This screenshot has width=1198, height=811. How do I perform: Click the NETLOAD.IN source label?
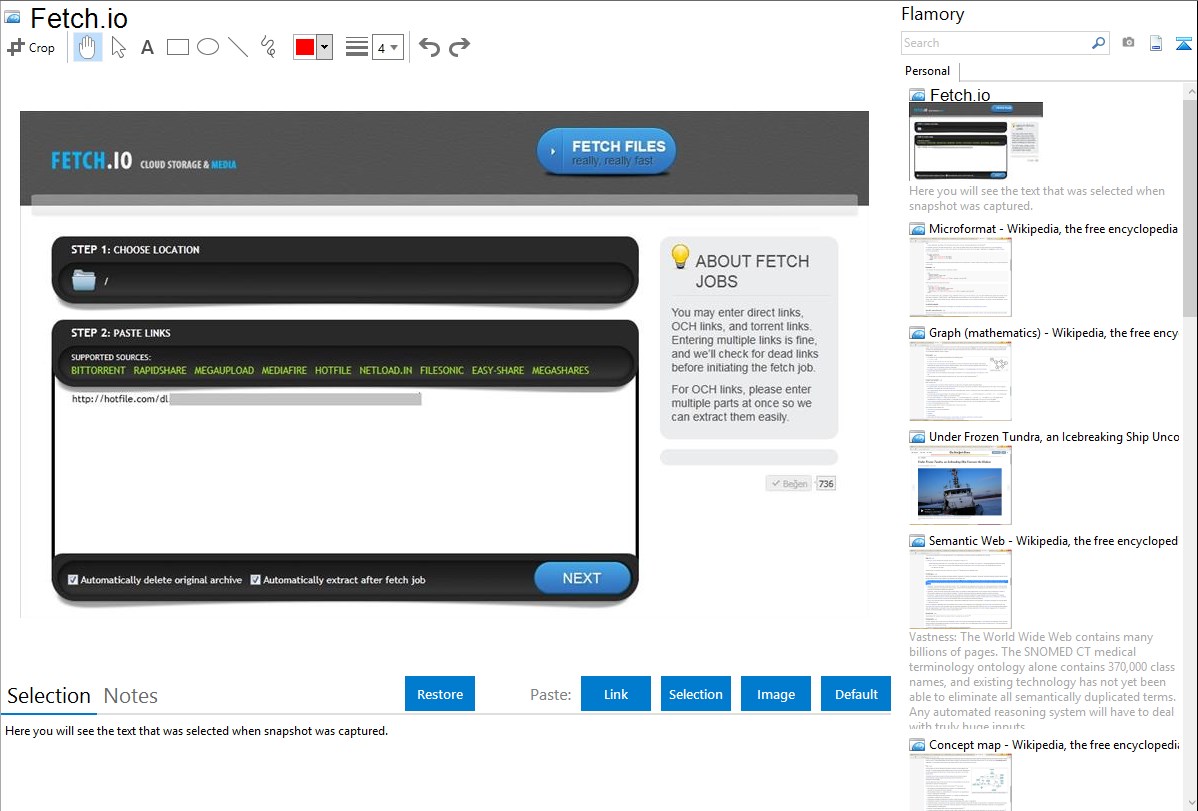(386, 371)
